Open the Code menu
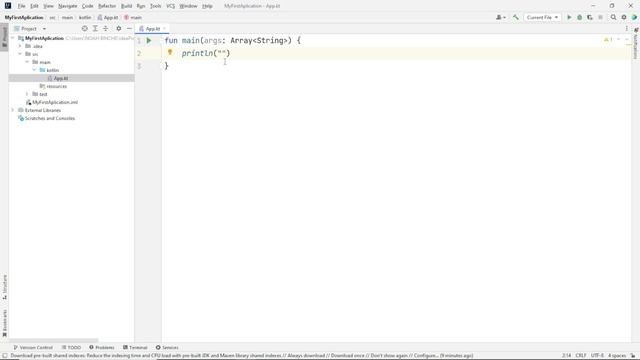 click(87, 6)
